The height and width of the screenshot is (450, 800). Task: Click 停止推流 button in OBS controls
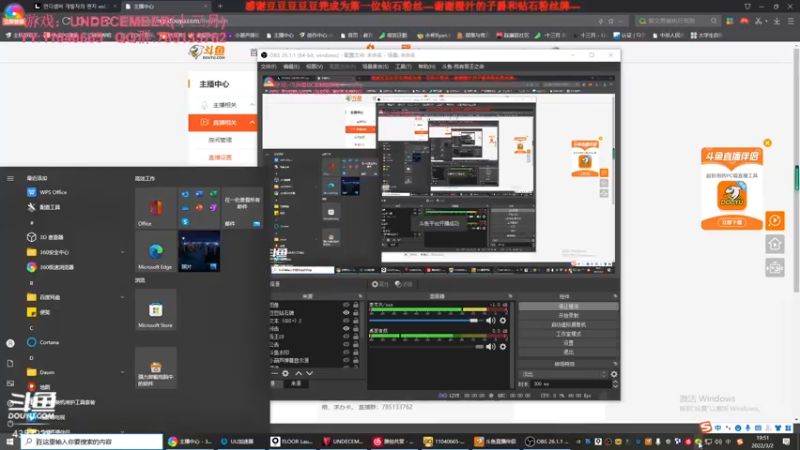tap(568, 307)
